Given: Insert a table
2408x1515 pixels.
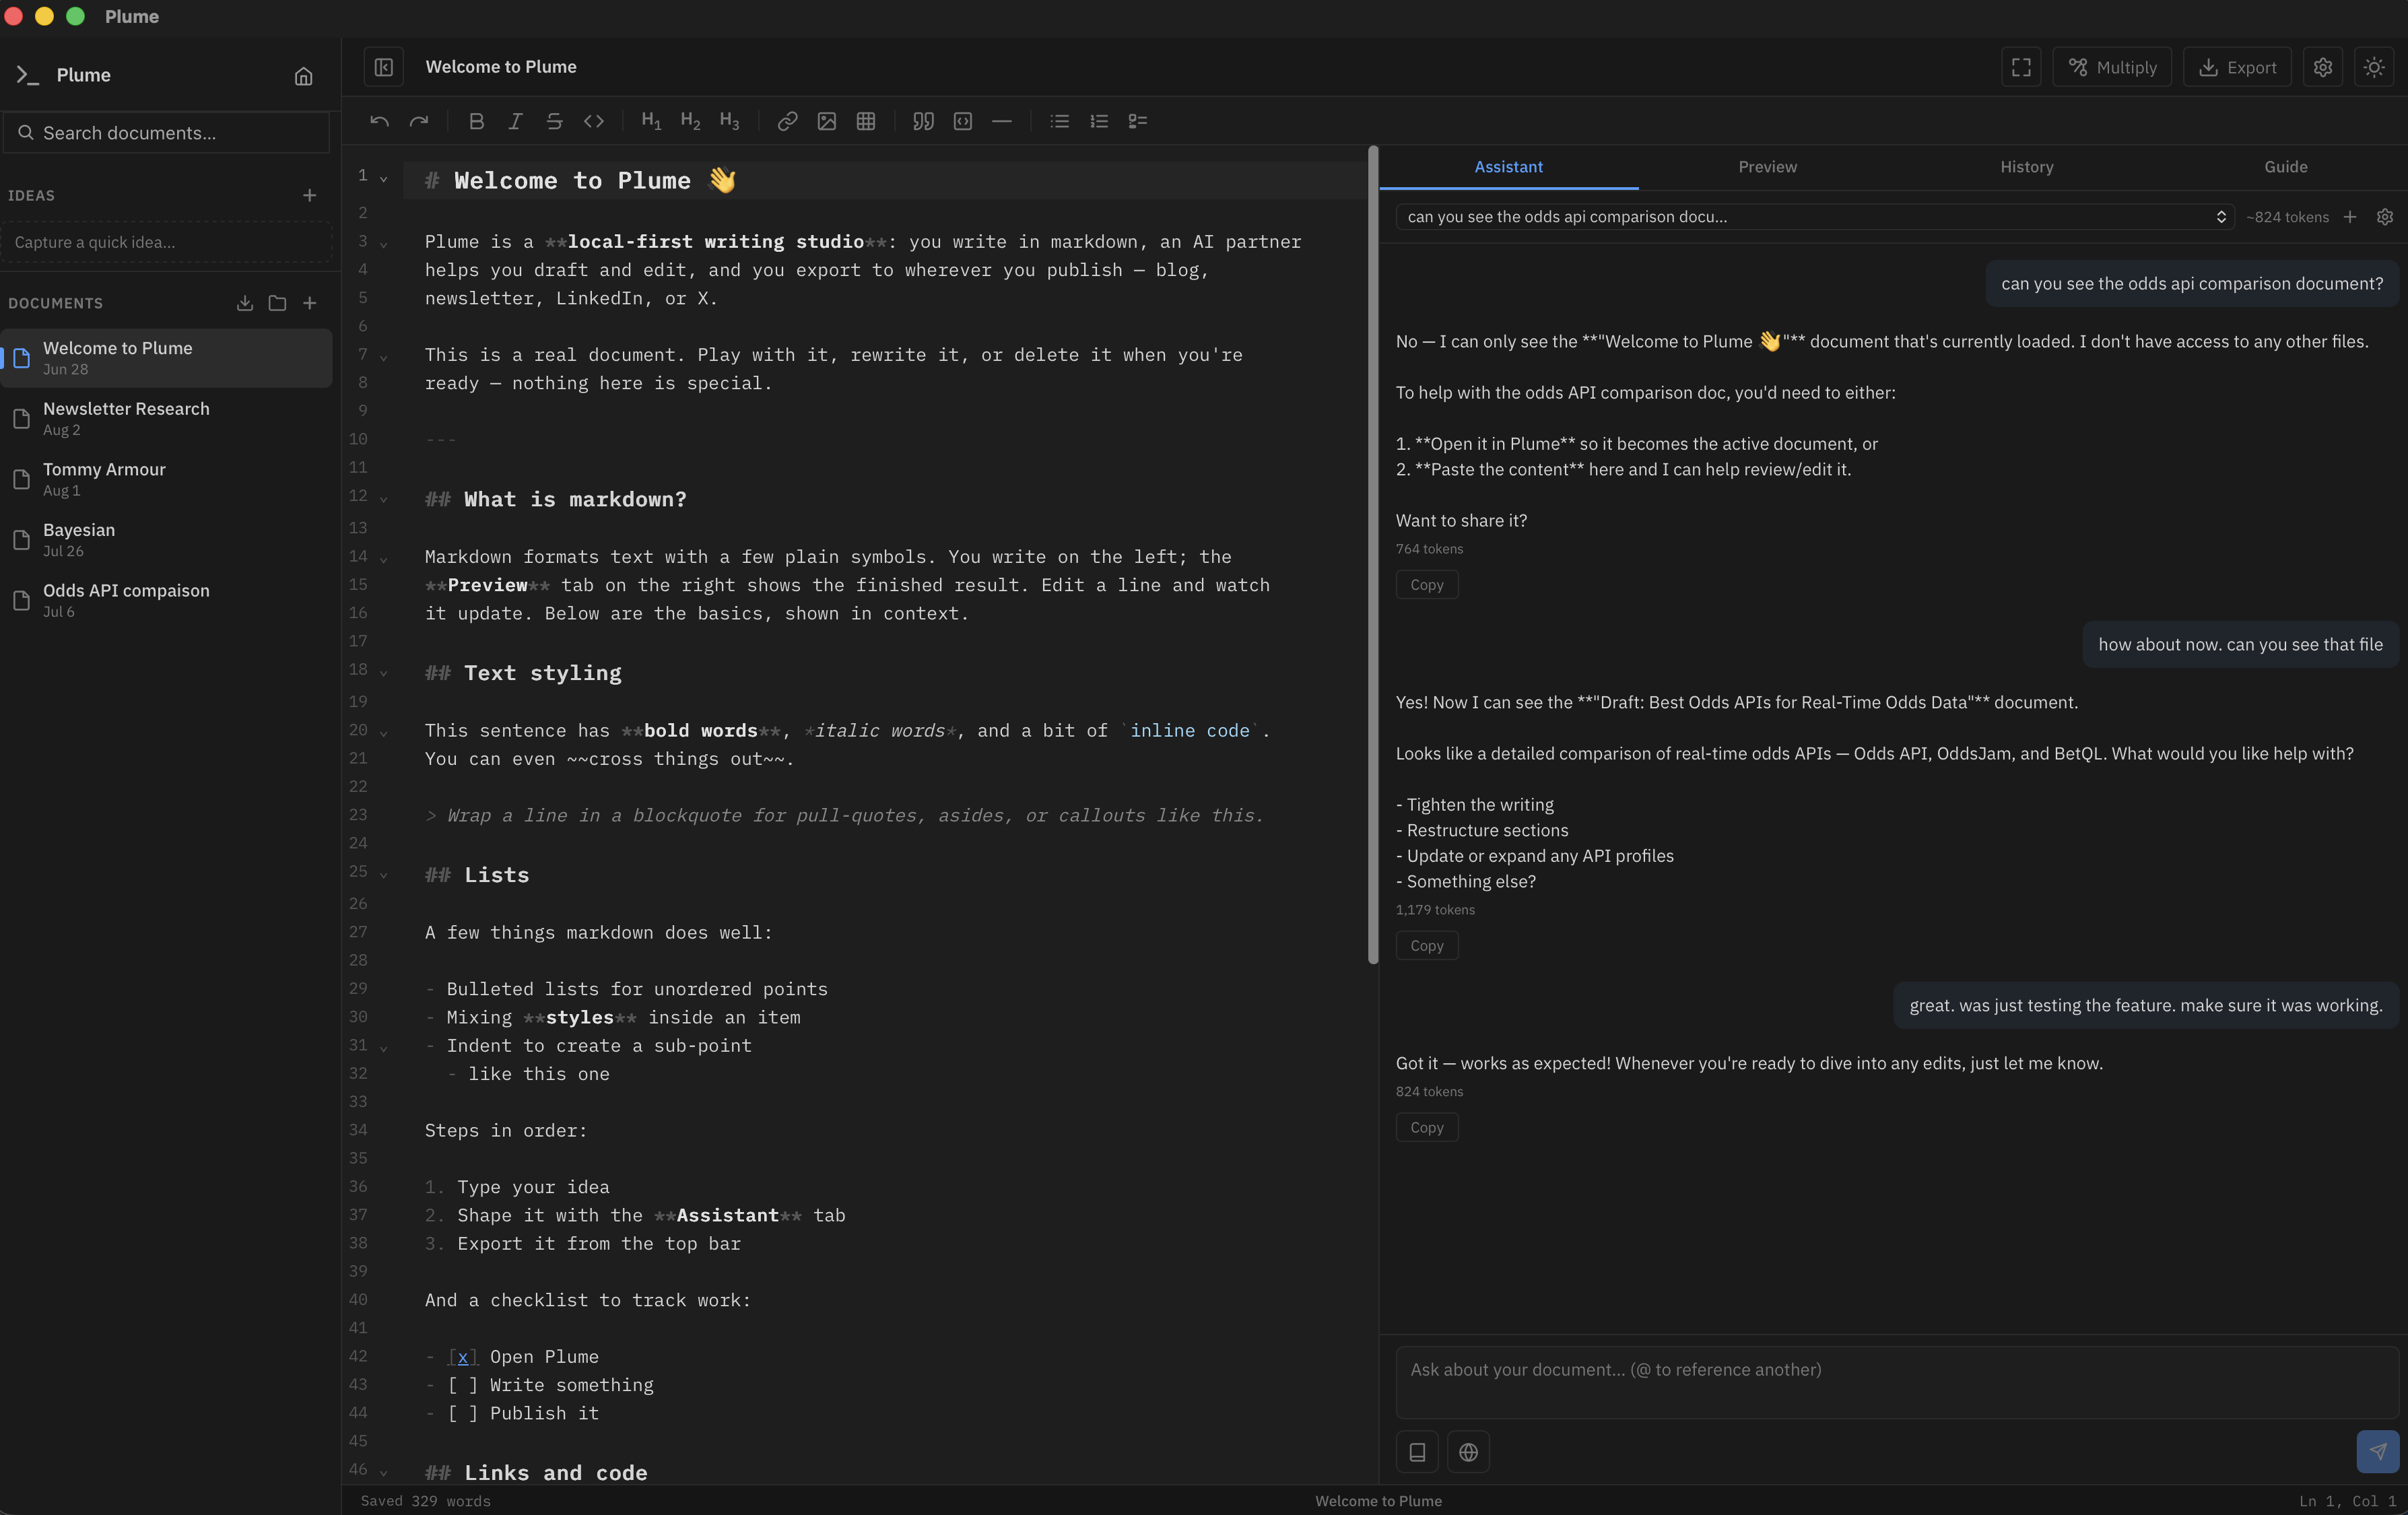Looking at the screenshot, I should click(x=866, y=121).
